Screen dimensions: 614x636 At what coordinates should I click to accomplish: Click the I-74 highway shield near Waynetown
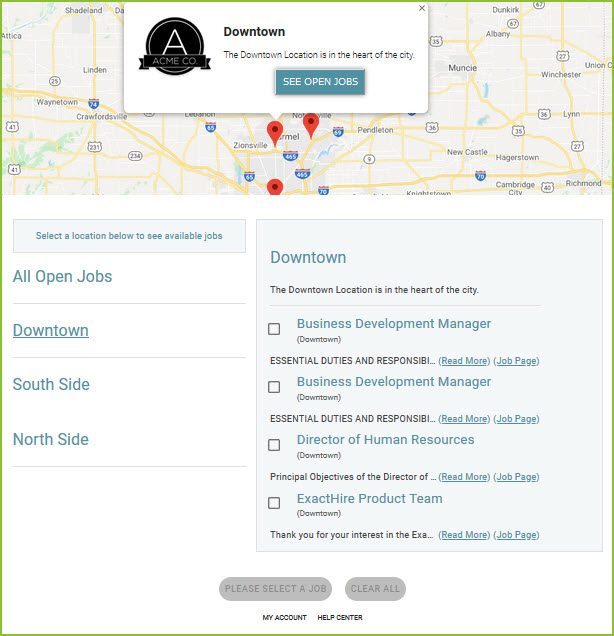click(x=94, y=103)
